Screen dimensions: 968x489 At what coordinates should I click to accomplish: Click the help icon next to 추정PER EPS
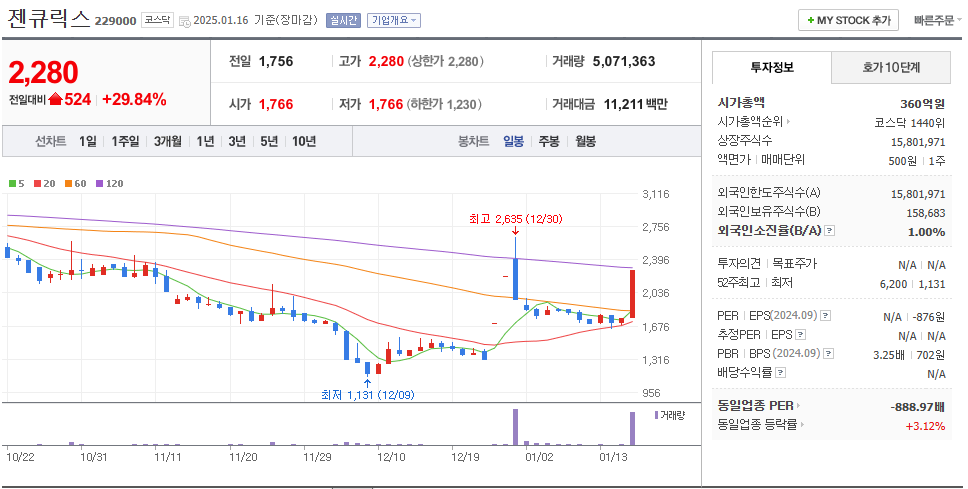click(801, 335)
